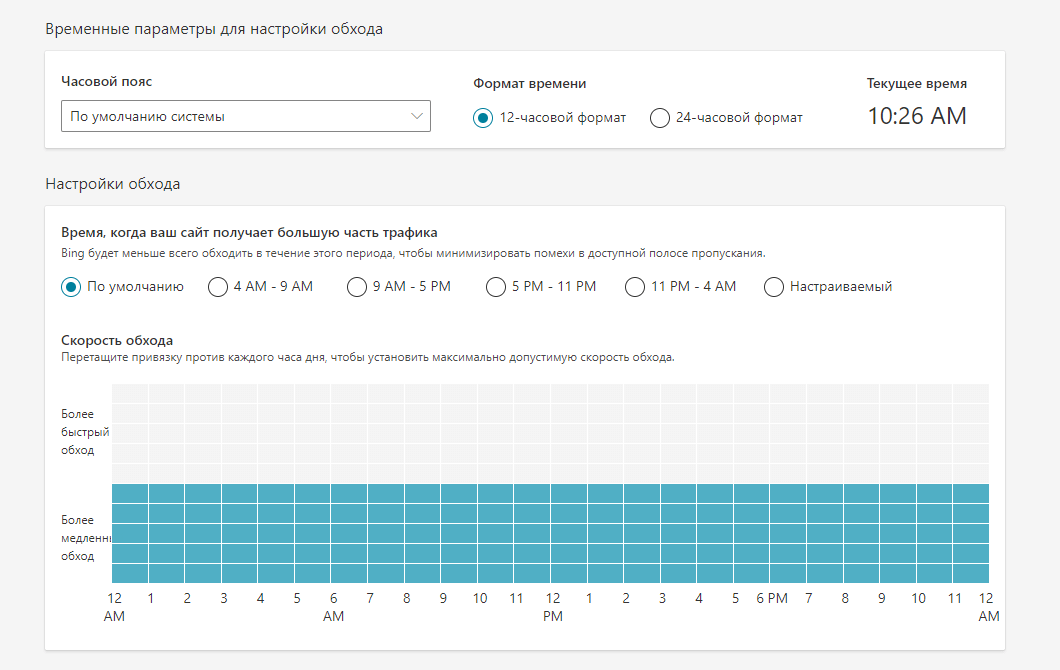Choose the 11 PM - 4 AM period
1060x670 pixels.
[635, 287]
